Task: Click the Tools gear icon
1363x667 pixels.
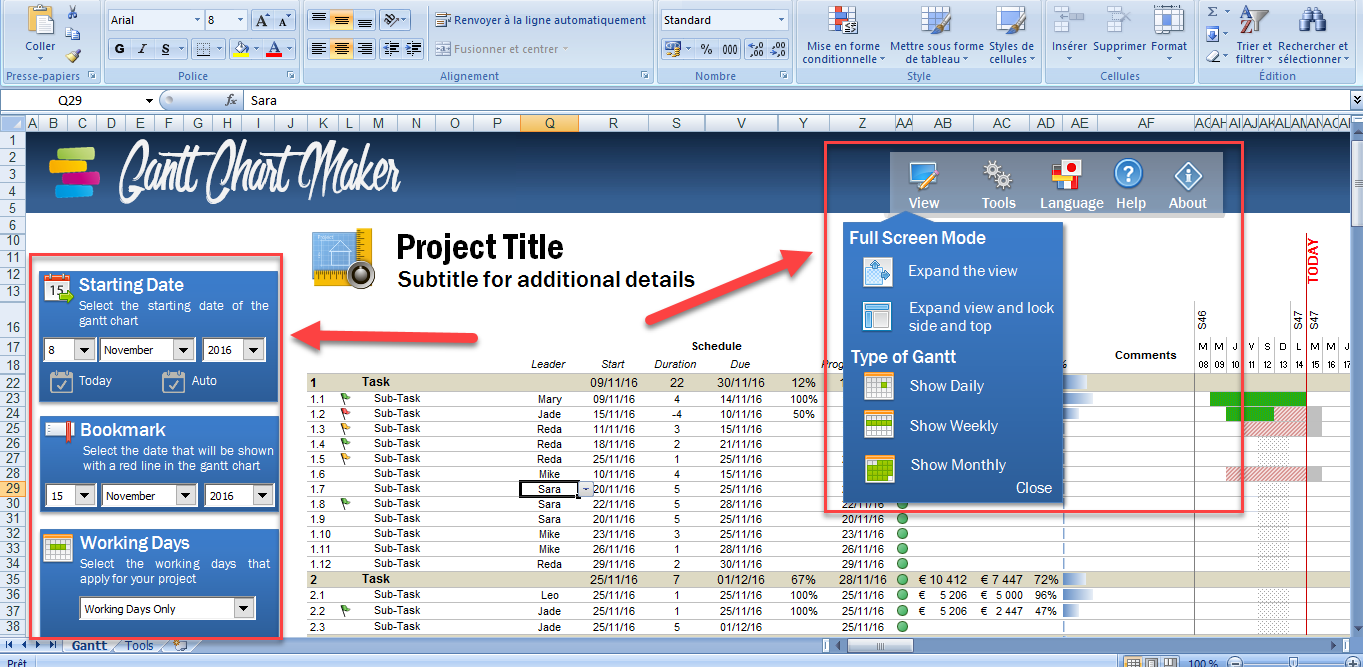Action: coord(997,176)
